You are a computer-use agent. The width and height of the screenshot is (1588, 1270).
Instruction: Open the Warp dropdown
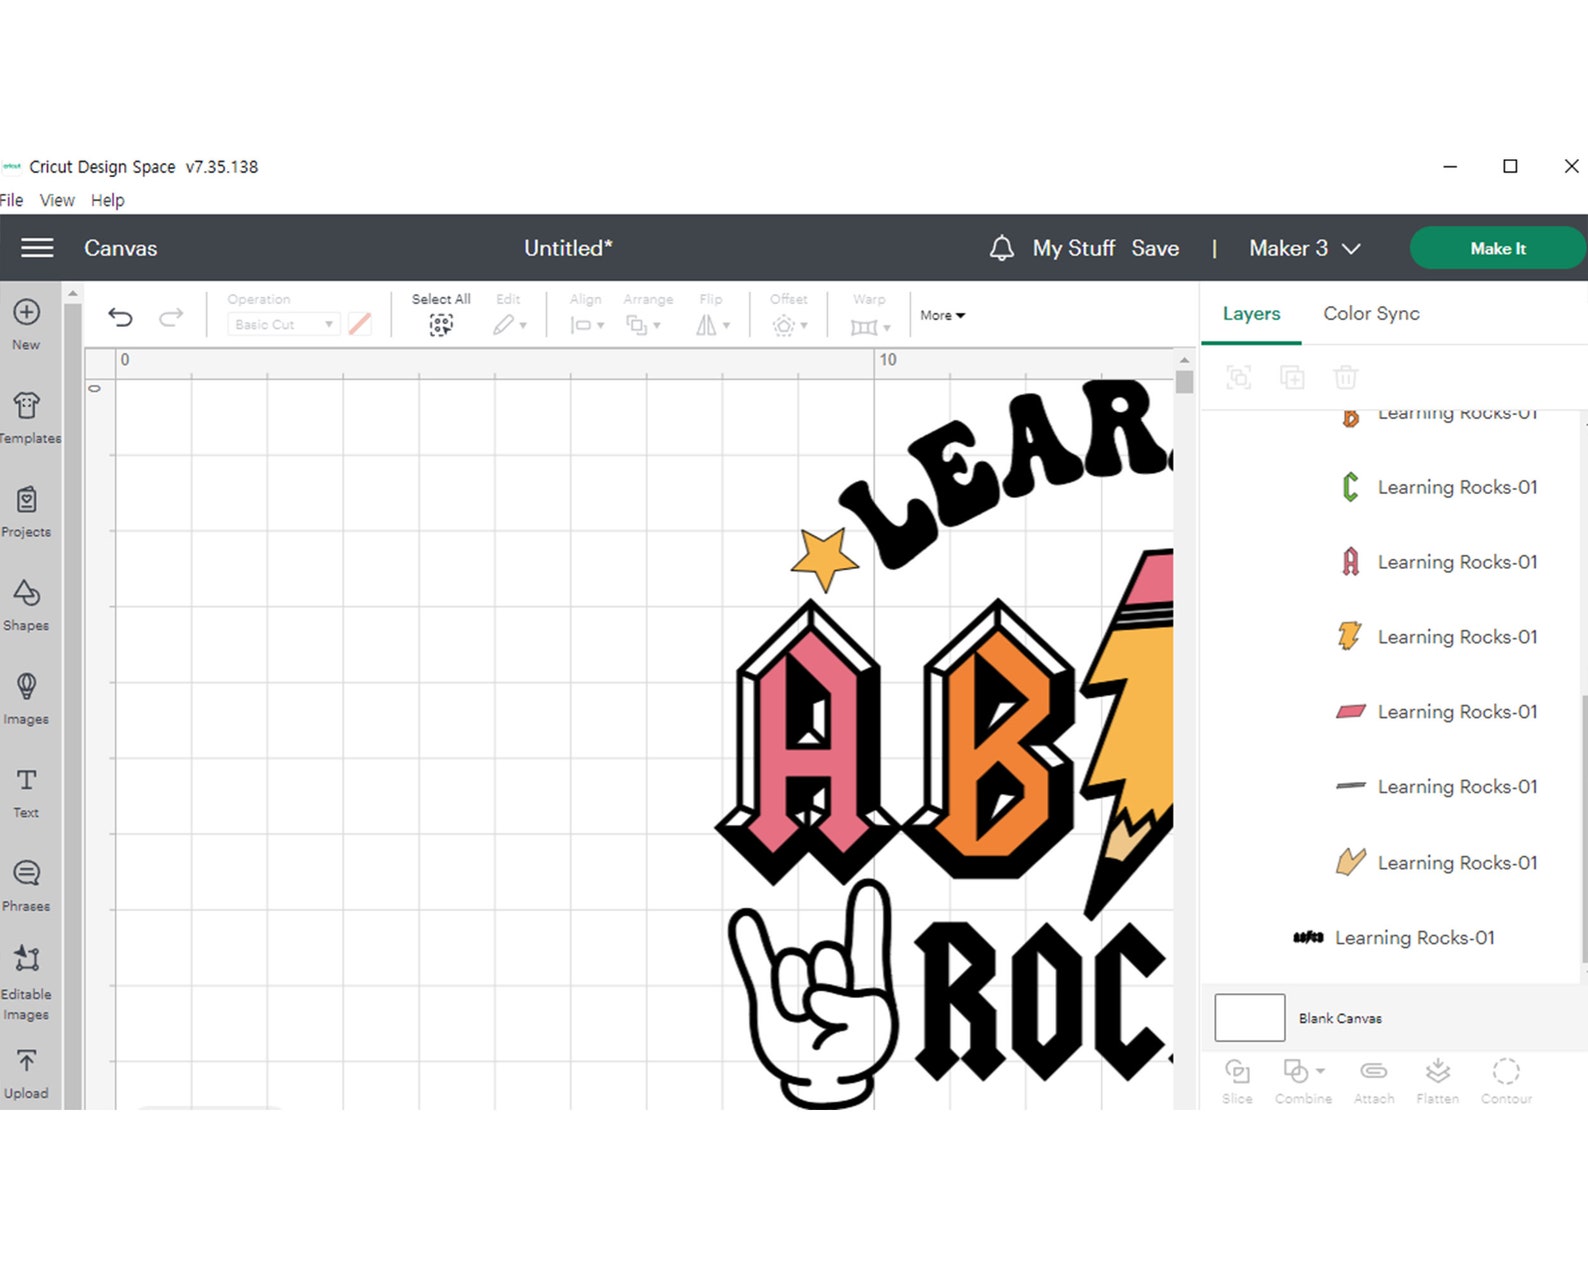click(869, 326)
